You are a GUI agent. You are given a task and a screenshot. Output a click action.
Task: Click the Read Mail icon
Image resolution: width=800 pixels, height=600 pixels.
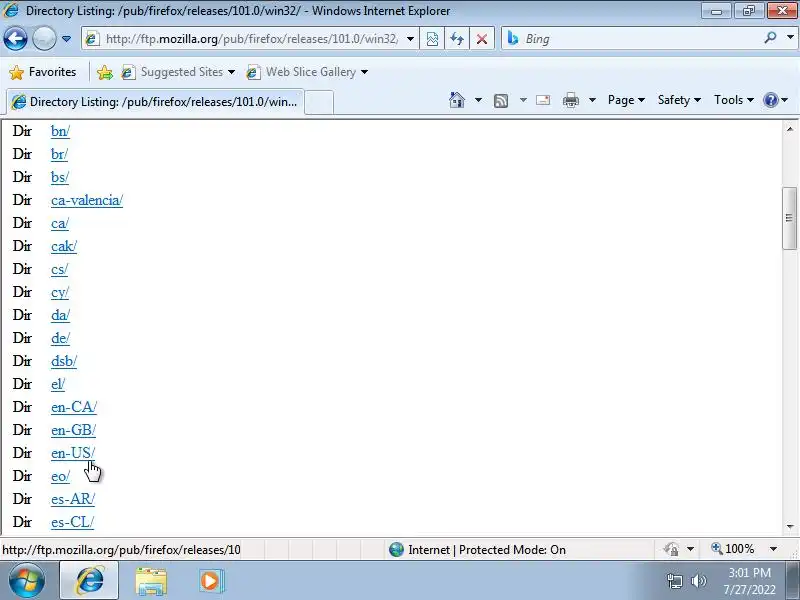coord(543,100)
